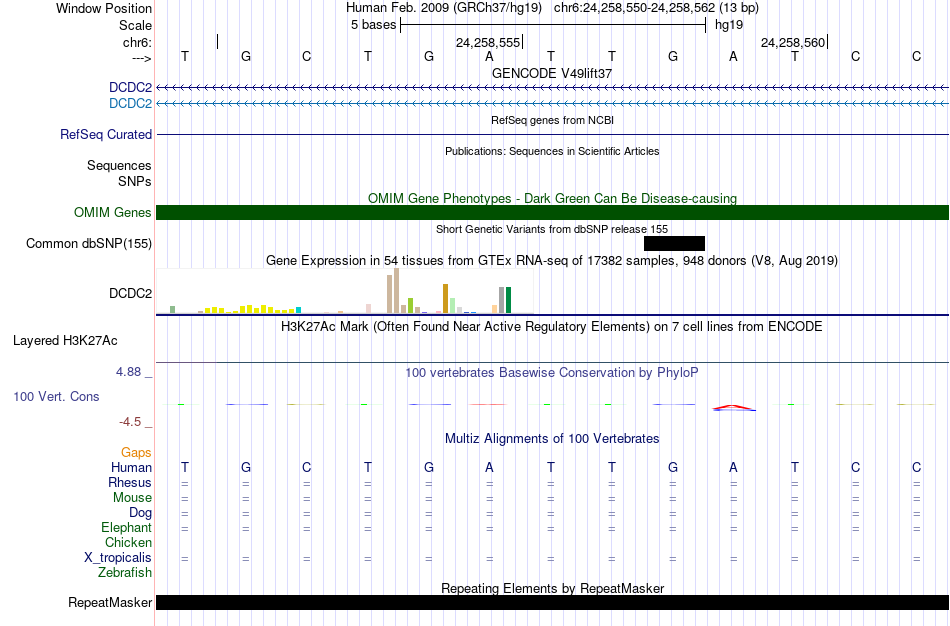Image resolution: width=950 pixels, height=626 pixels.
Task: Select the Dog alignment row label
Action: coord(140,513)
